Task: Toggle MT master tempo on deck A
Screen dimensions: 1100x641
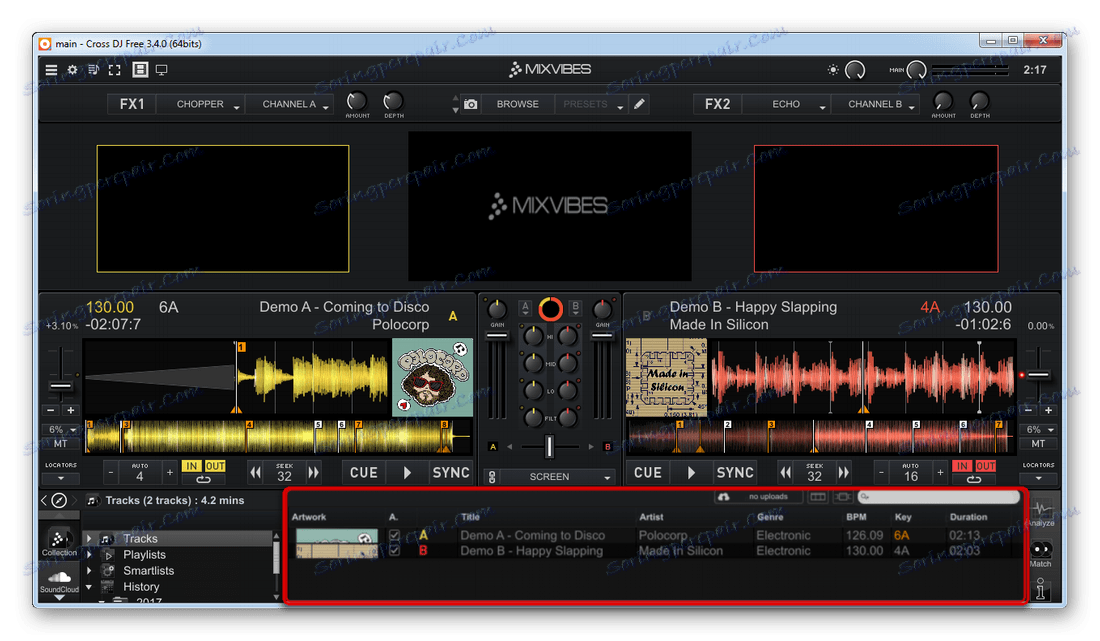Action: click(61, 443)
